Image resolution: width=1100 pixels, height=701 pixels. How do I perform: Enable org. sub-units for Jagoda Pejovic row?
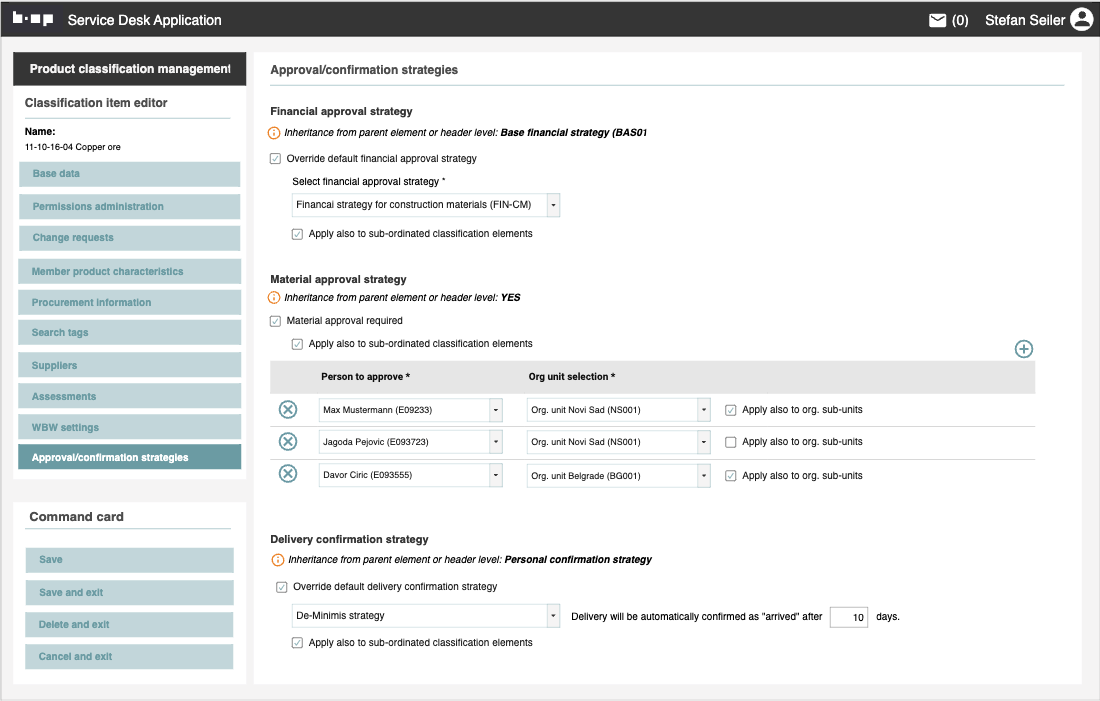click(730, 442)
